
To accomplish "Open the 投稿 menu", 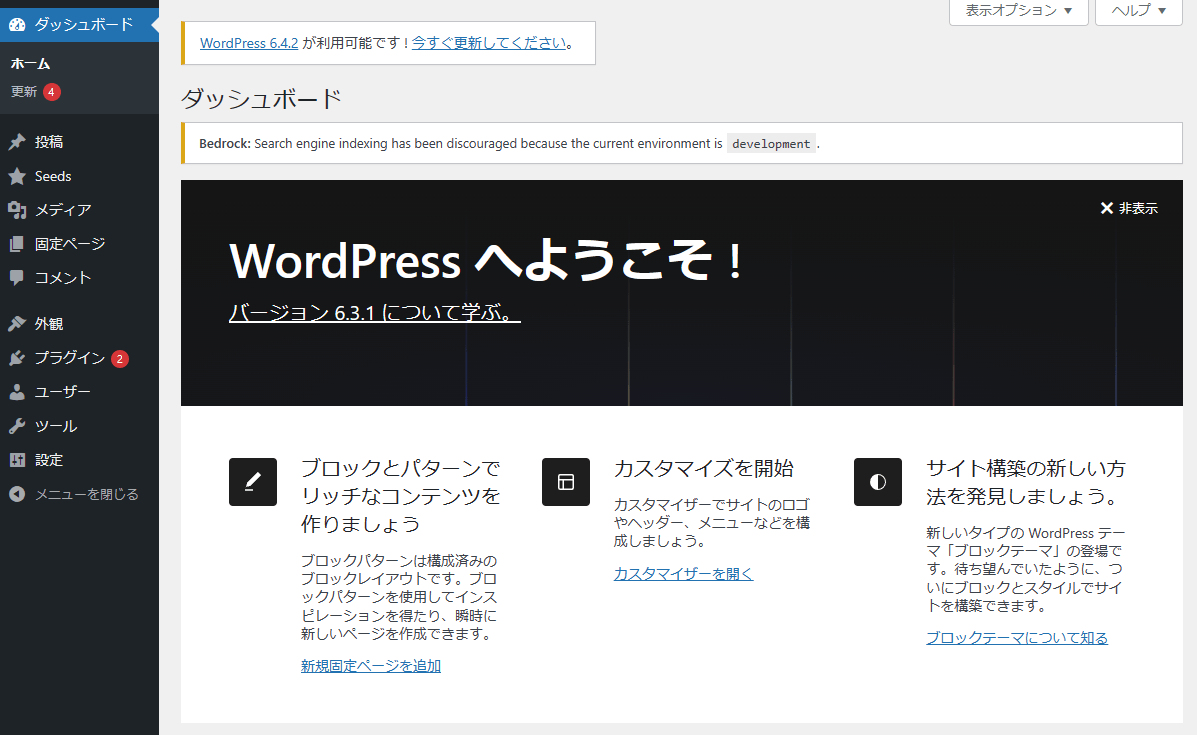I will click(79, 142).
